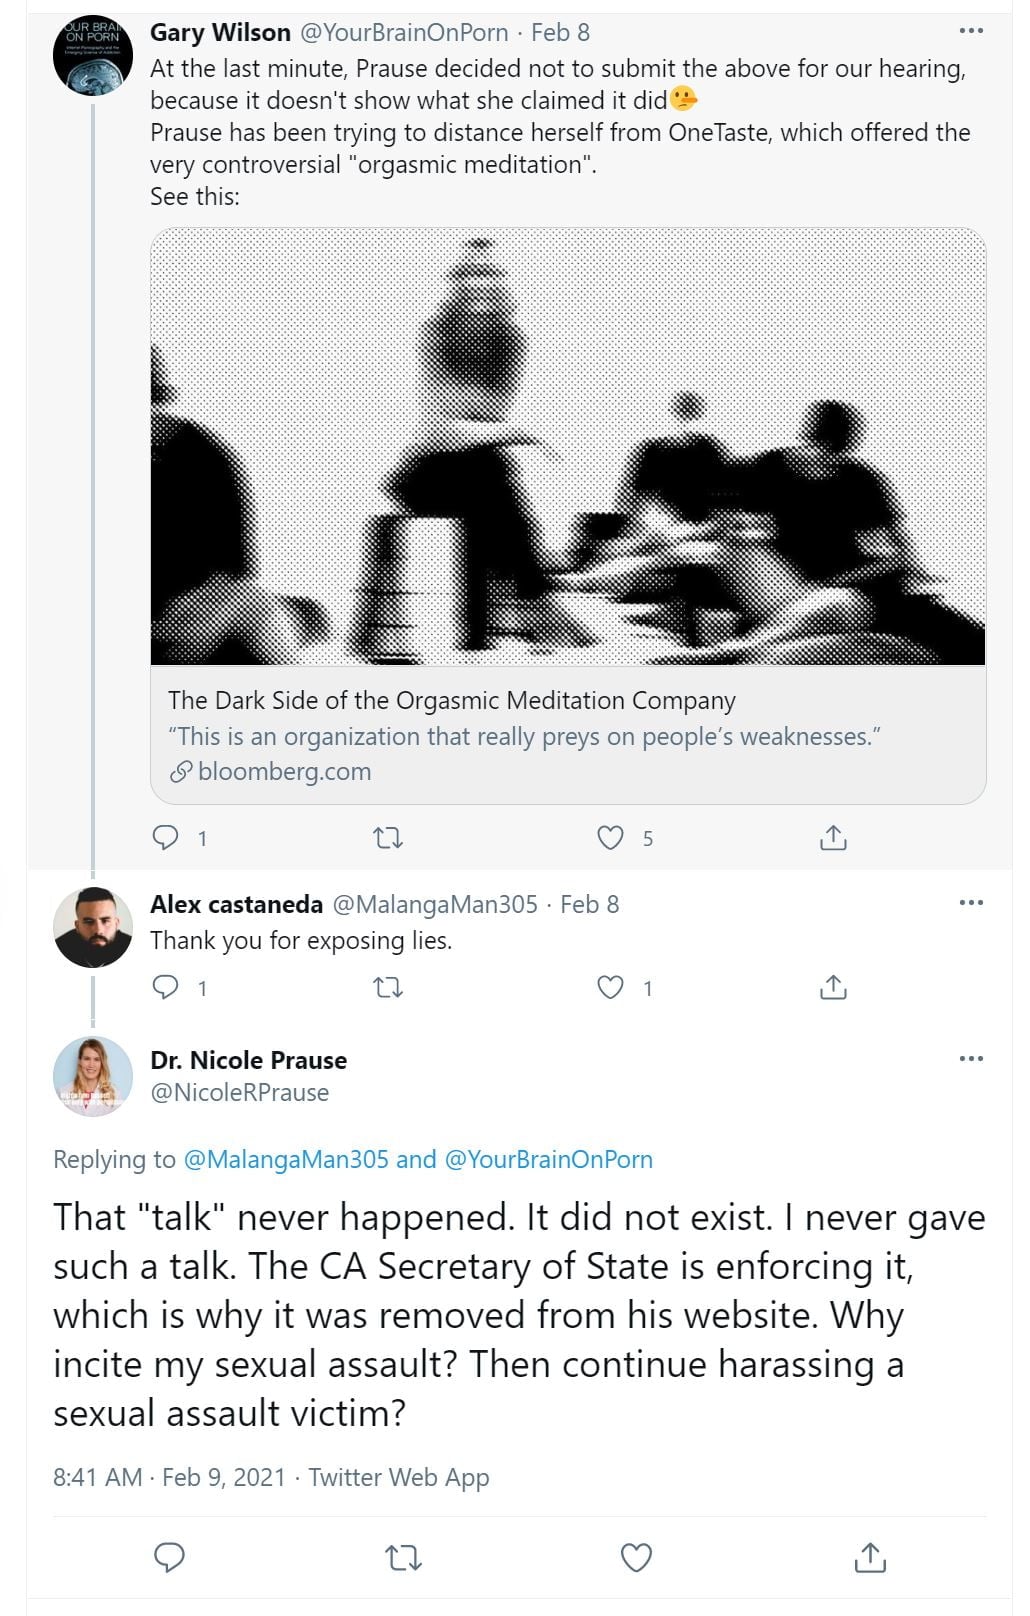
Task: Open the halftone article preview image
Action: point(568,446)
